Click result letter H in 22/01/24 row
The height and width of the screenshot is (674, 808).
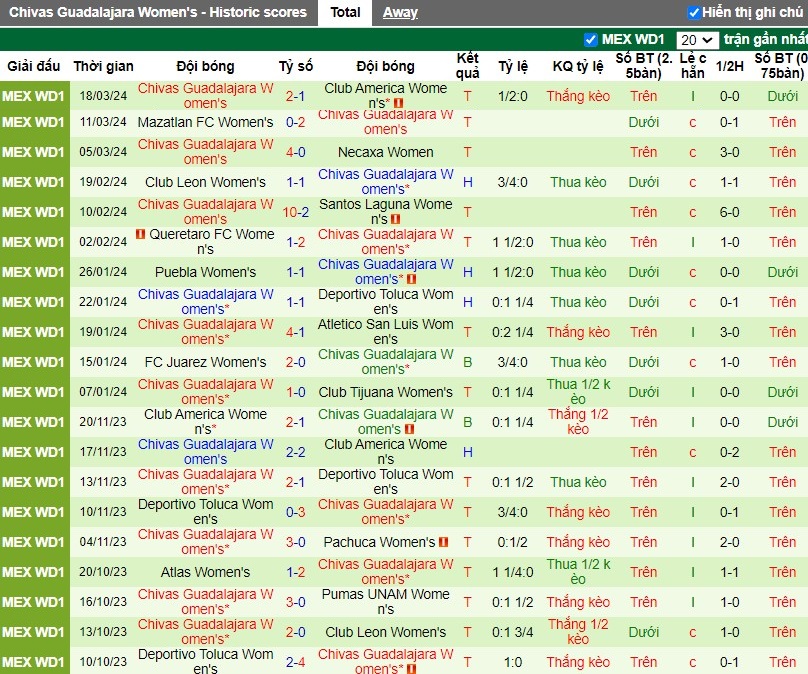[467, 302]
